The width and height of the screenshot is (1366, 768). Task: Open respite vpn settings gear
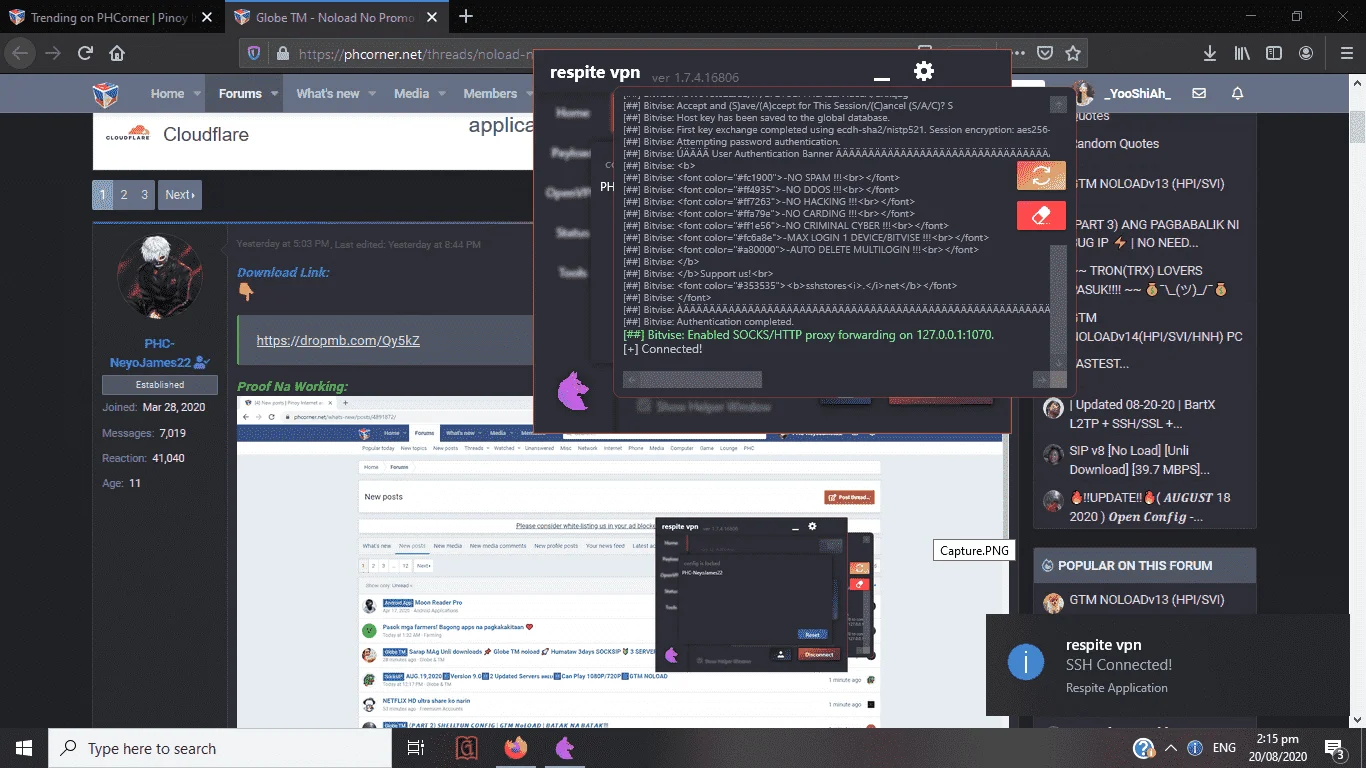pyautogui.click(x=924, y=71)
